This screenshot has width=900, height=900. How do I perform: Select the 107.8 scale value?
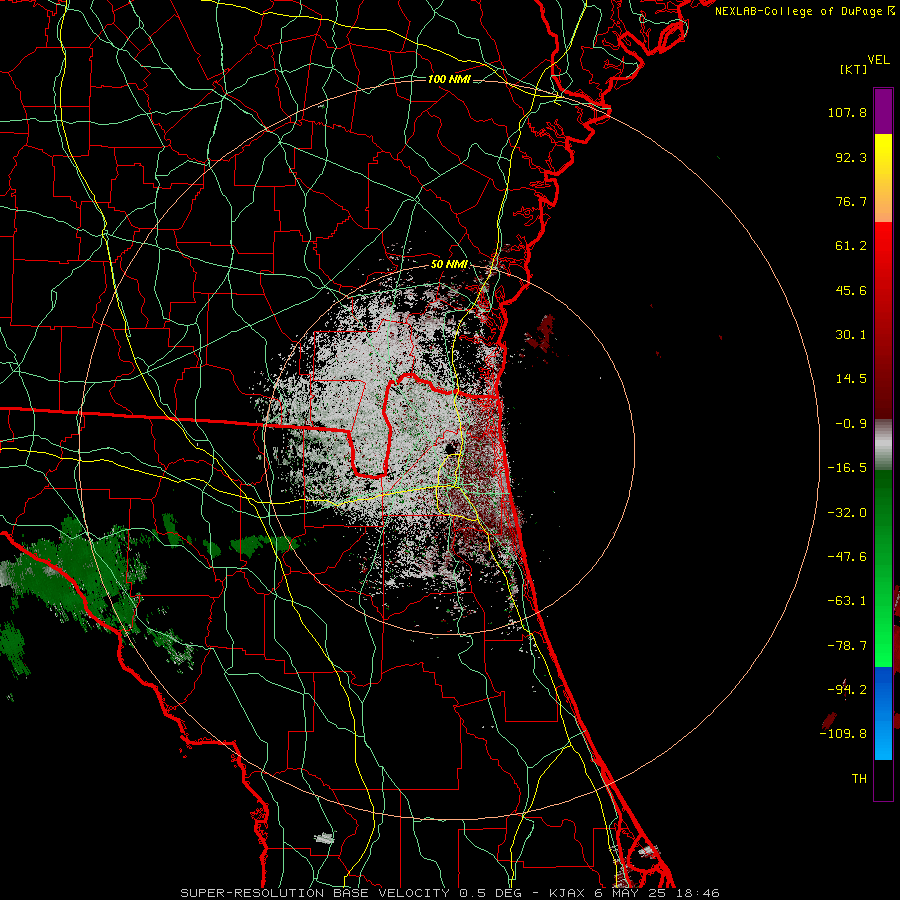847,112
